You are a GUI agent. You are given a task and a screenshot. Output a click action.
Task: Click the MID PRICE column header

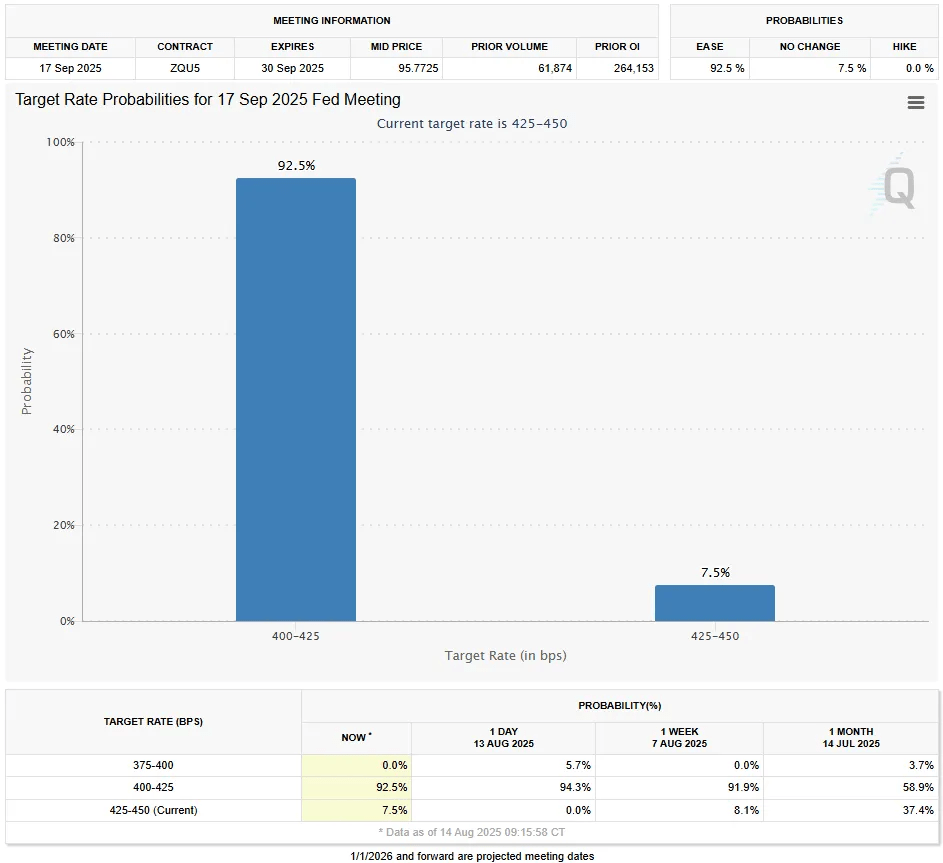396,46
